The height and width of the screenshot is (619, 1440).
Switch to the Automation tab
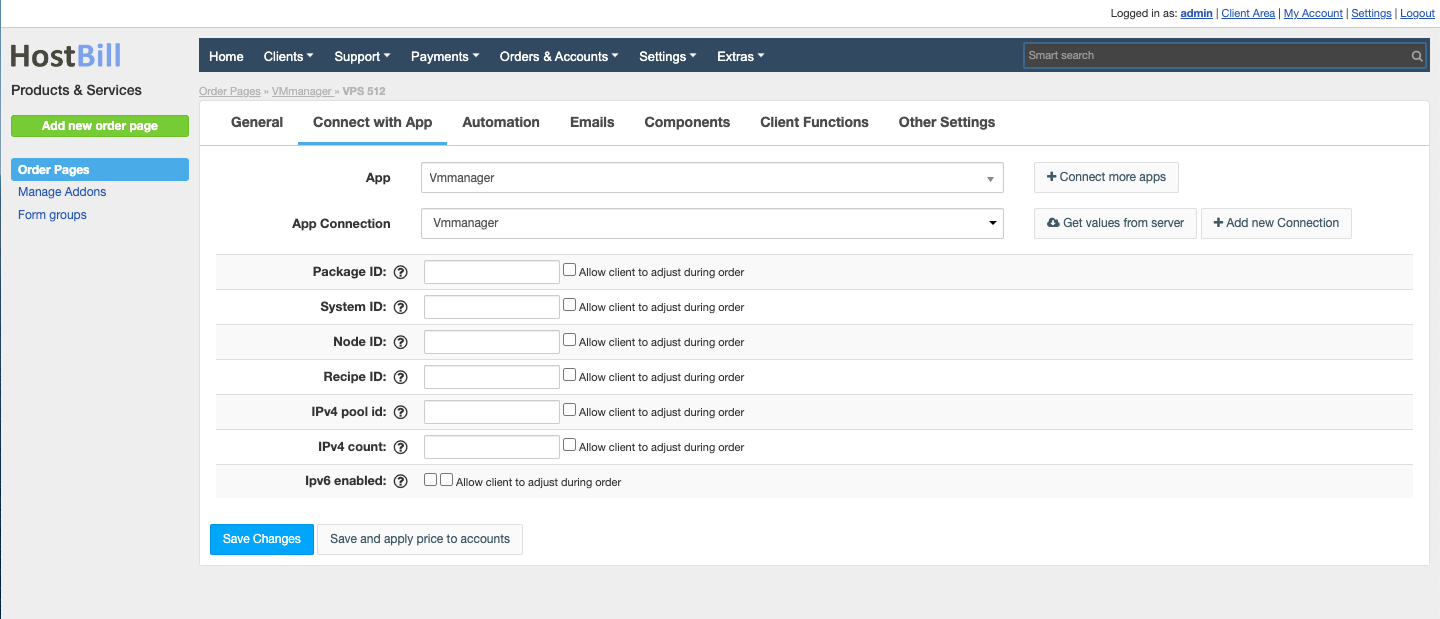pos(500,122)
